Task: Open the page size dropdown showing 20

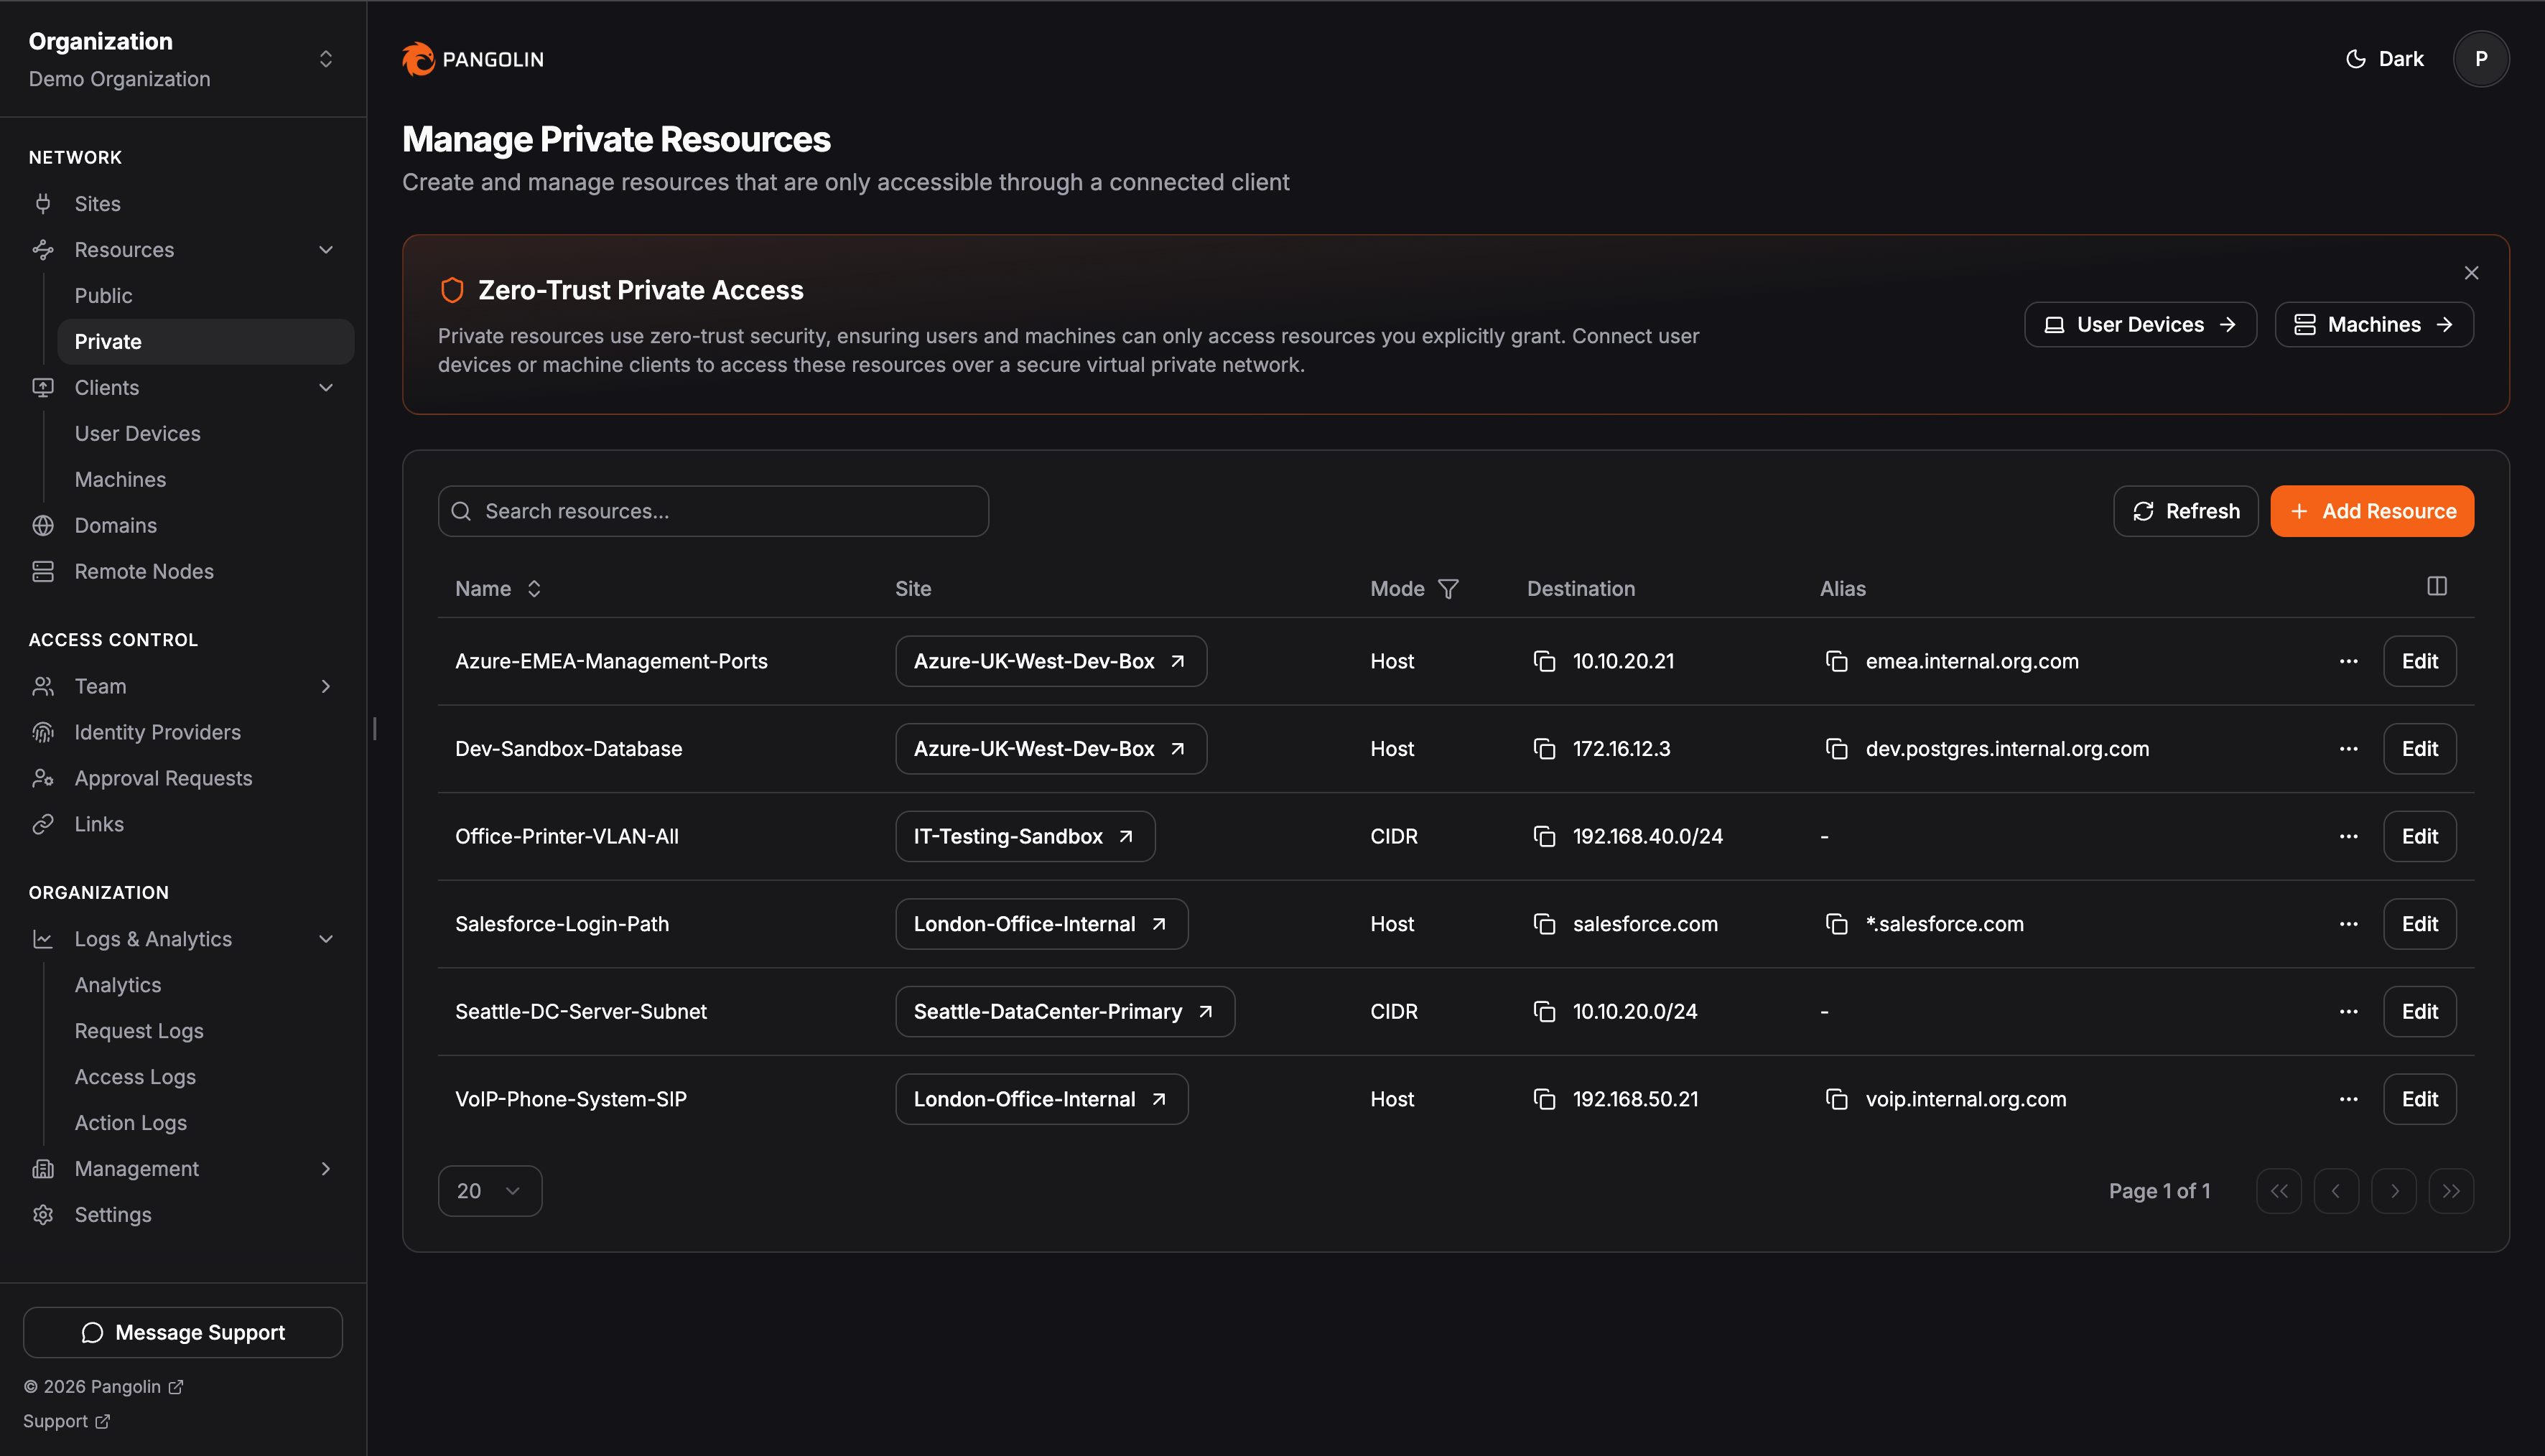Action: tap(490, 1190)
